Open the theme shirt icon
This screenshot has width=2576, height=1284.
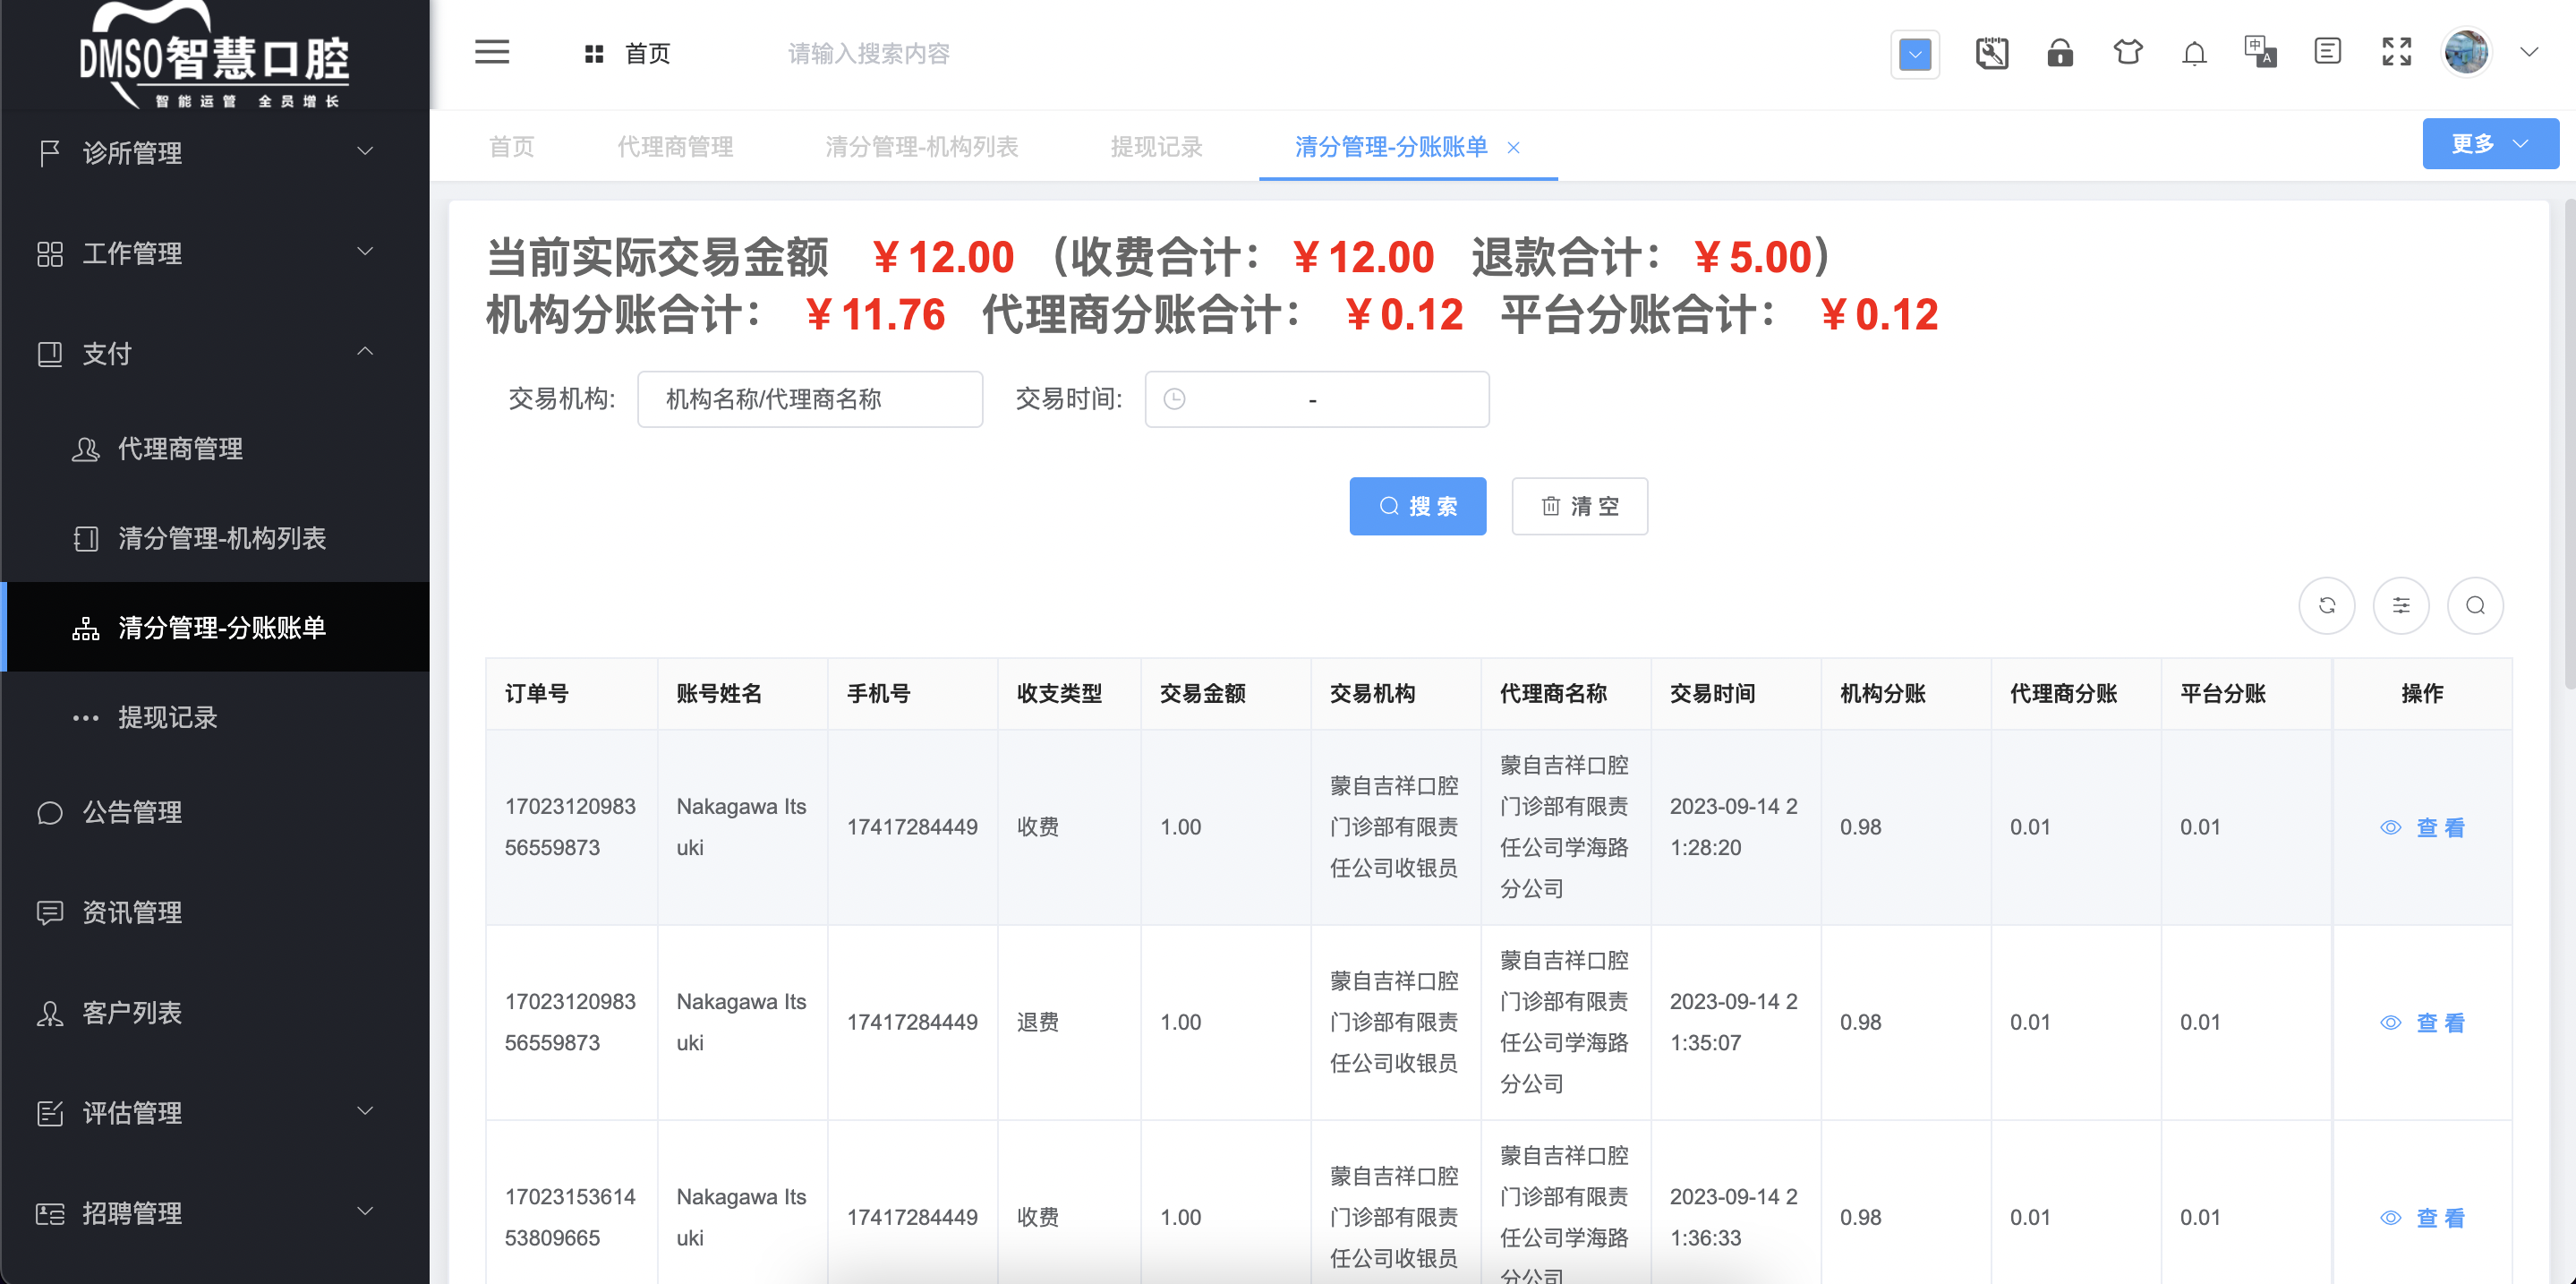[2127, 52]
